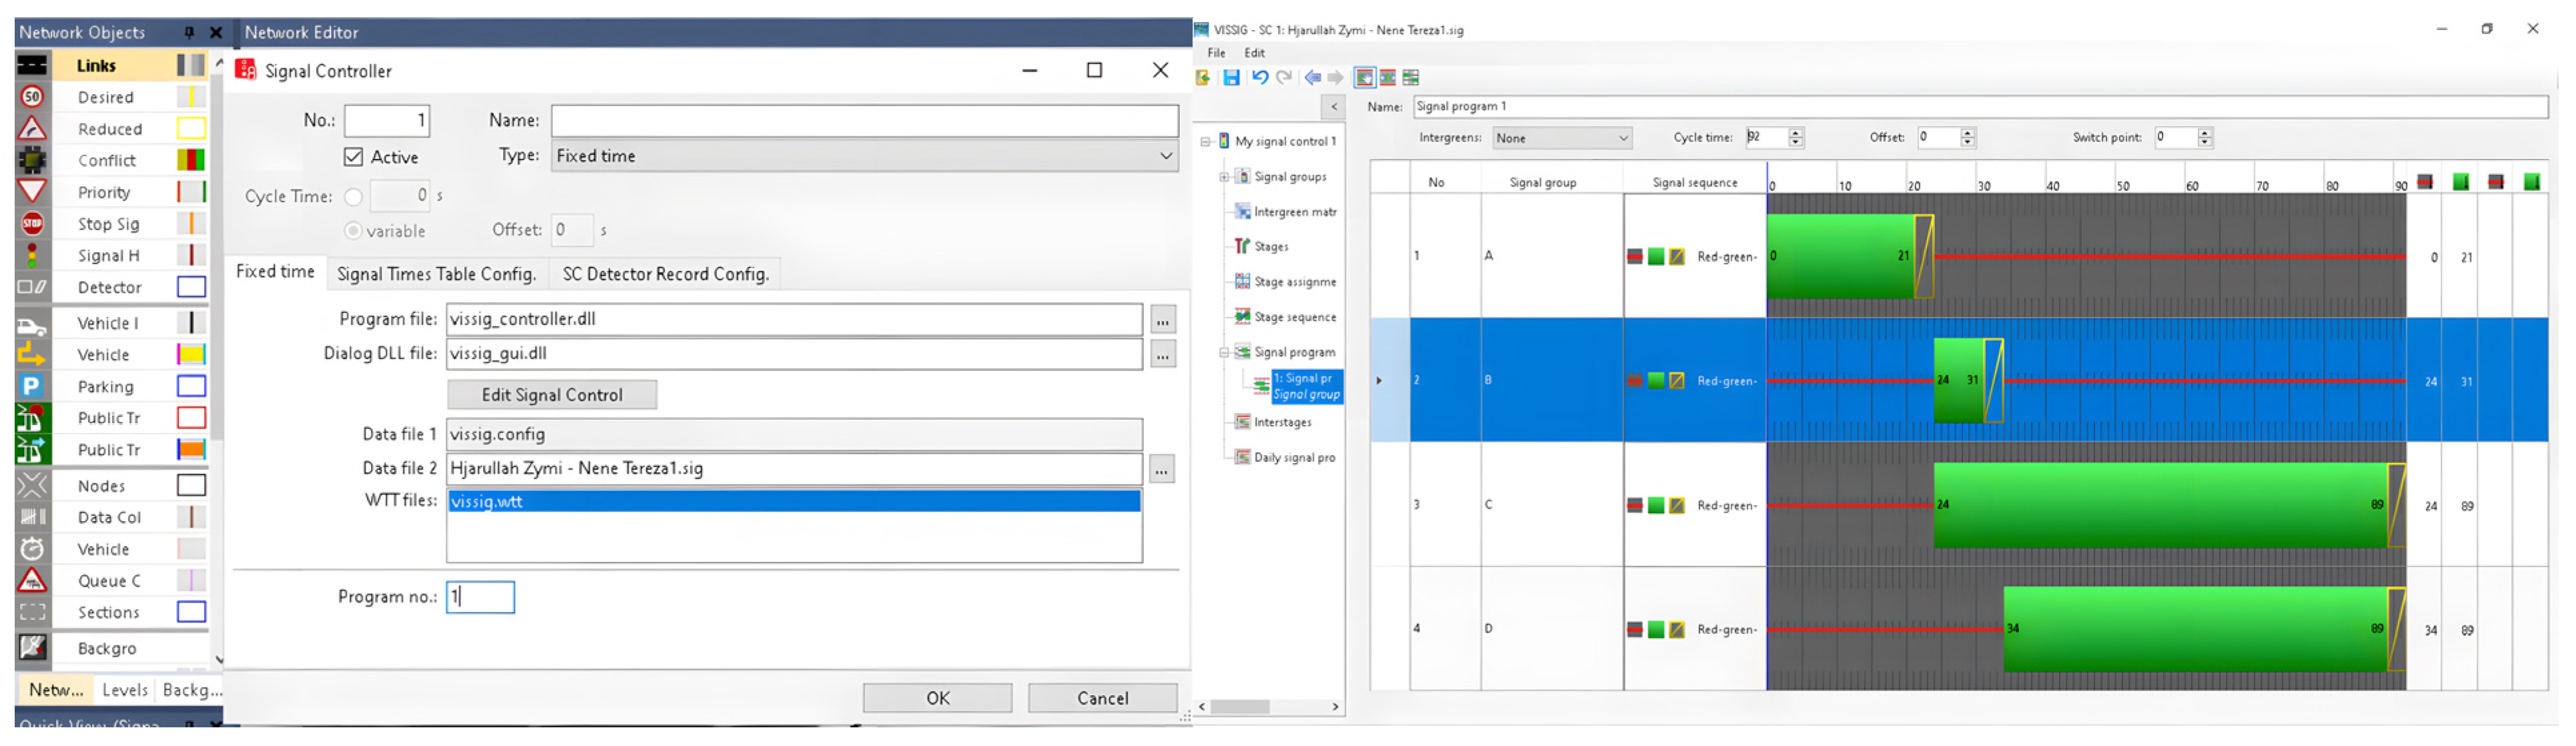Click the signal controller Name input field

click(864, 121)
